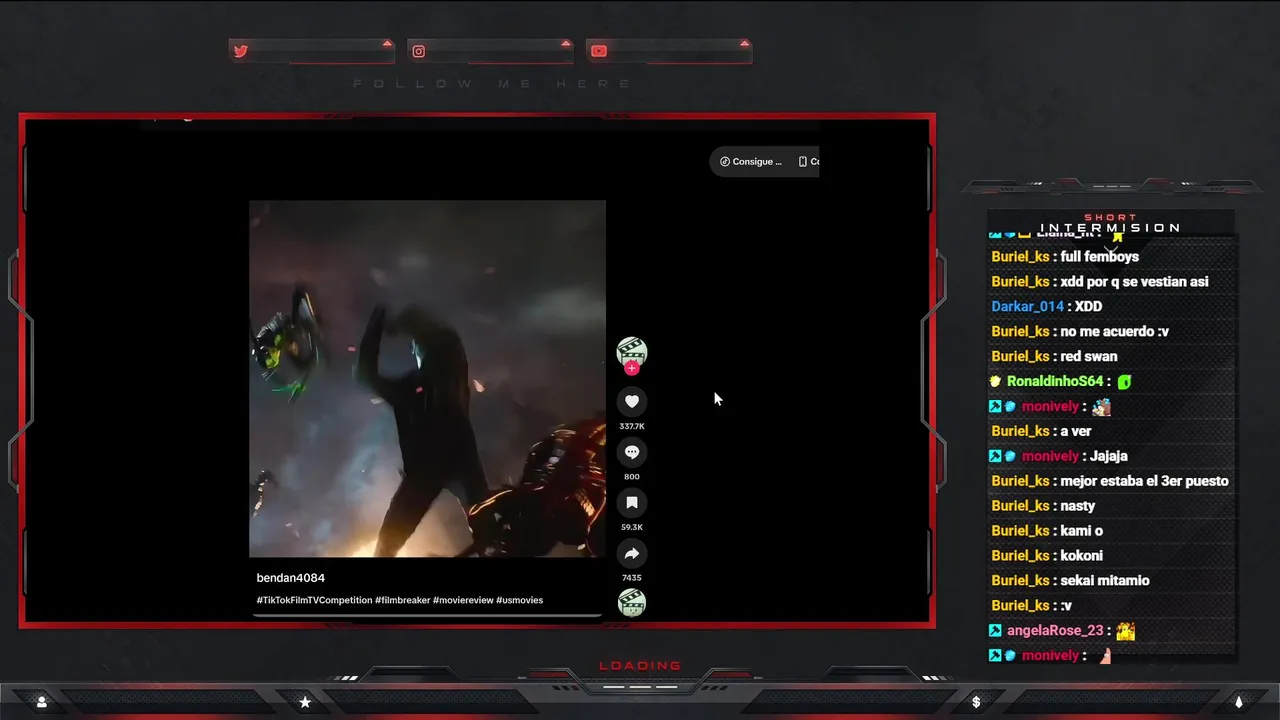Image resolution: width=1280 pixels, height=720 pixels.
Task: Pause the playing TikTok video
Action: (427, 378)
